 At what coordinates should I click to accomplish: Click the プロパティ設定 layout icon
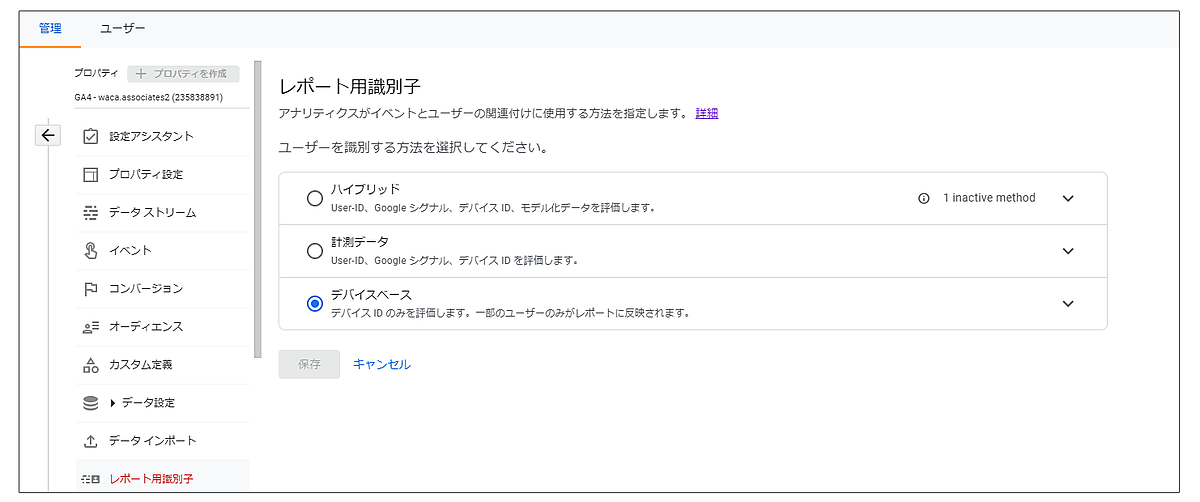tap(91, 175)
